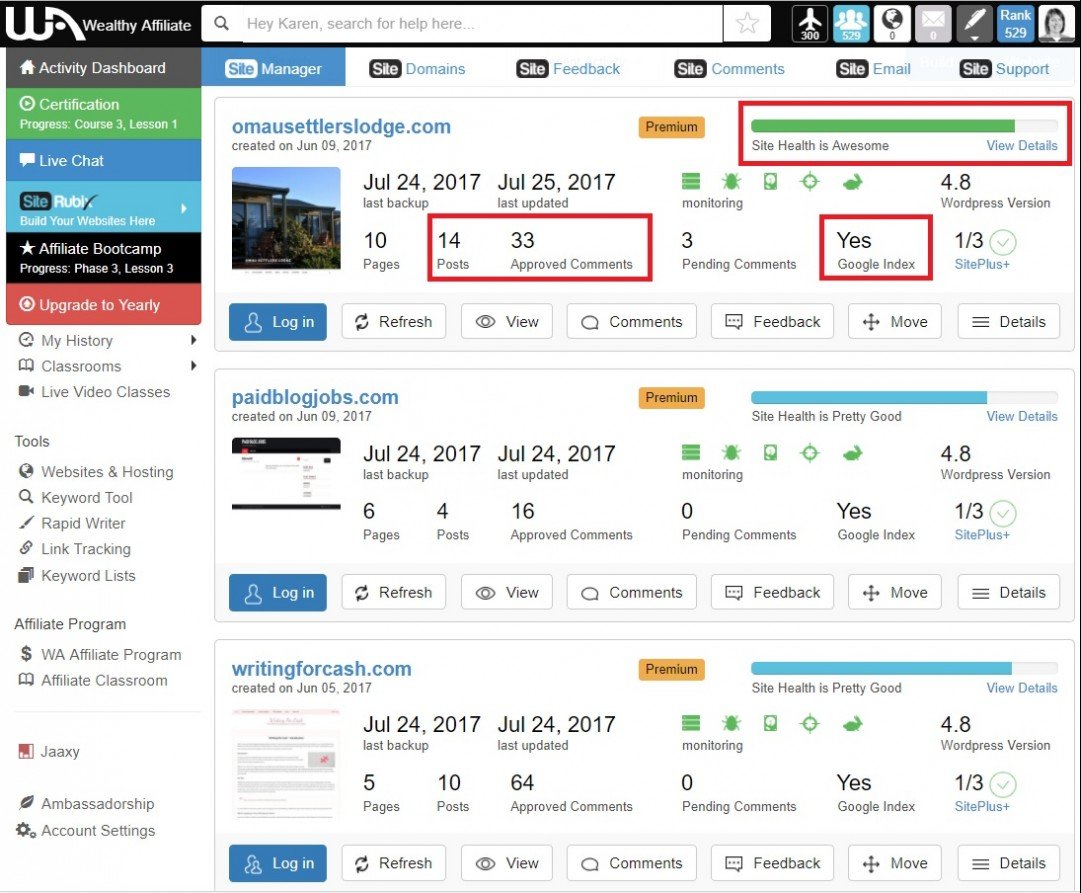Open Live Video Classes in sidebar
The image size is (1081, 893).
tap(94, 392)
